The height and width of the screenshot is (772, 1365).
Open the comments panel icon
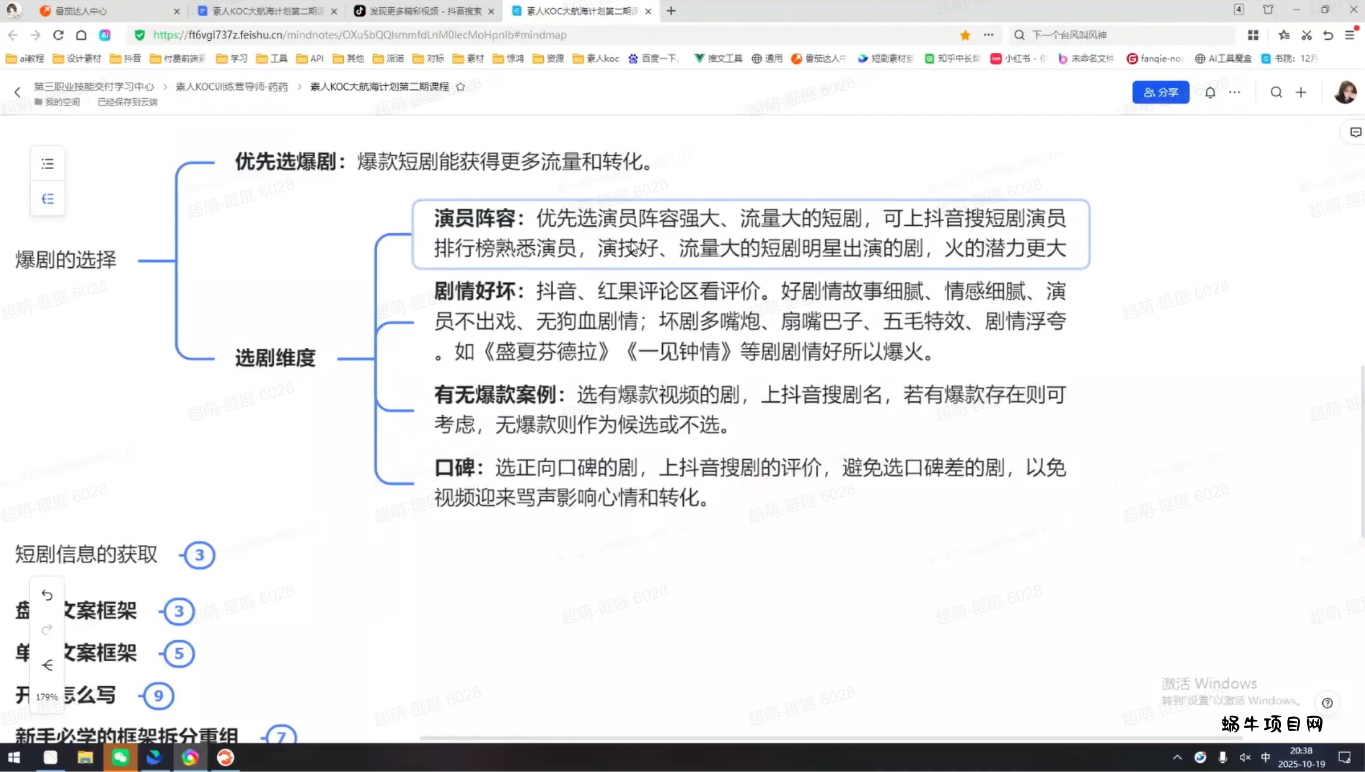coord(1355,132)
